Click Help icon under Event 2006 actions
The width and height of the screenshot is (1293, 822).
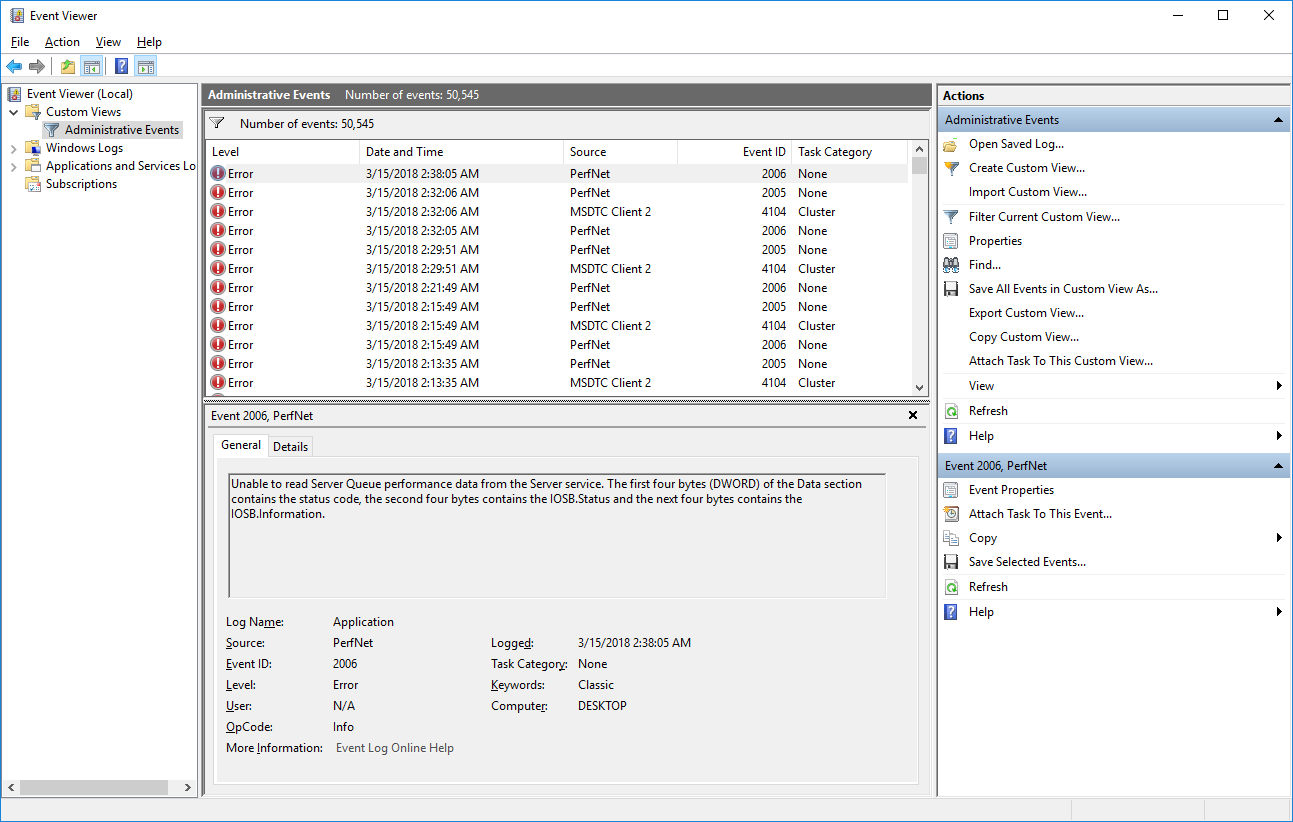coord(951,612)
